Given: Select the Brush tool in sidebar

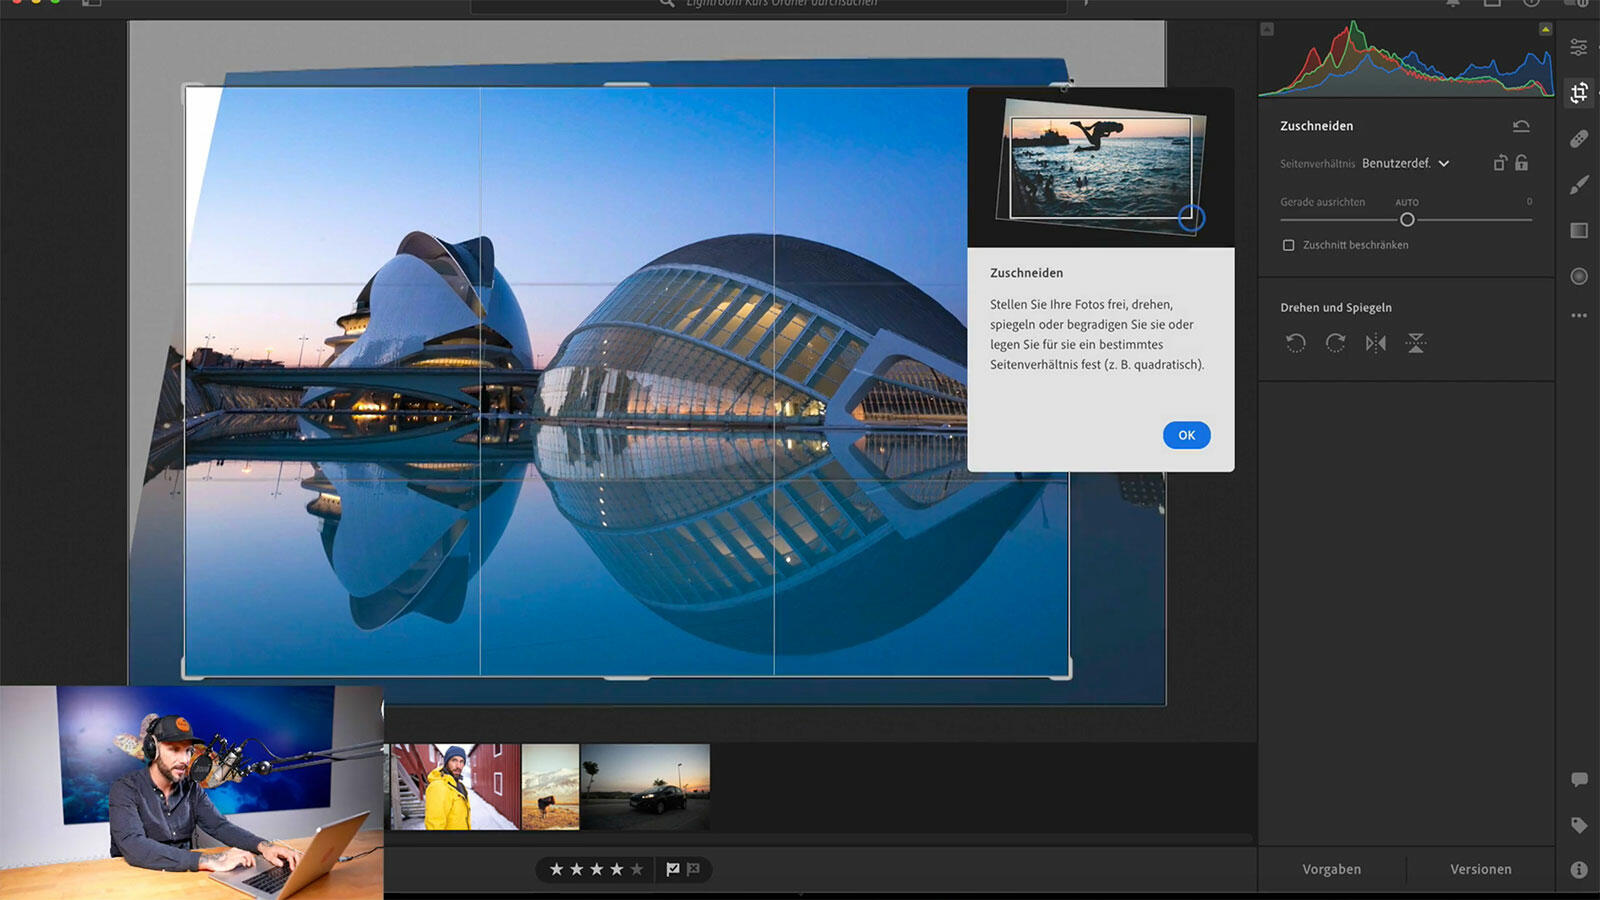Looking at the screenshot, I should (x=1579, y=185).
